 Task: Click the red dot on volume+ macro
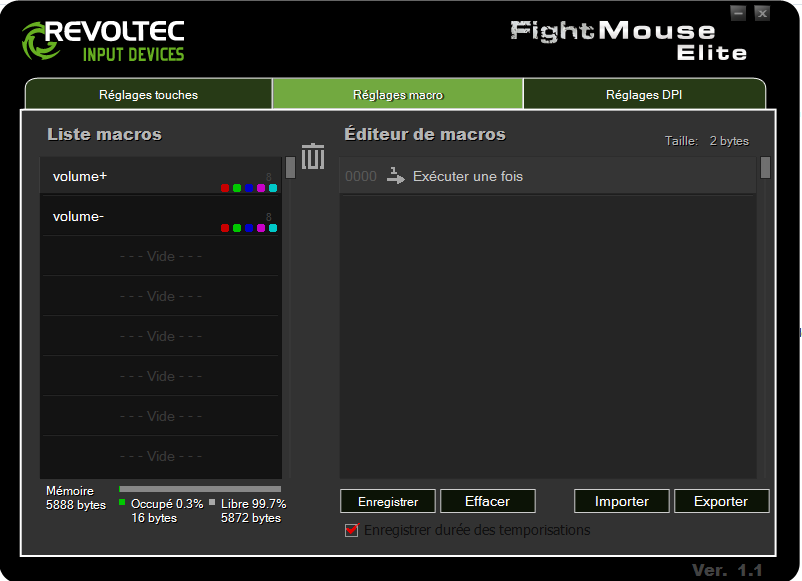pyautogui.click(x=225, y=188)
